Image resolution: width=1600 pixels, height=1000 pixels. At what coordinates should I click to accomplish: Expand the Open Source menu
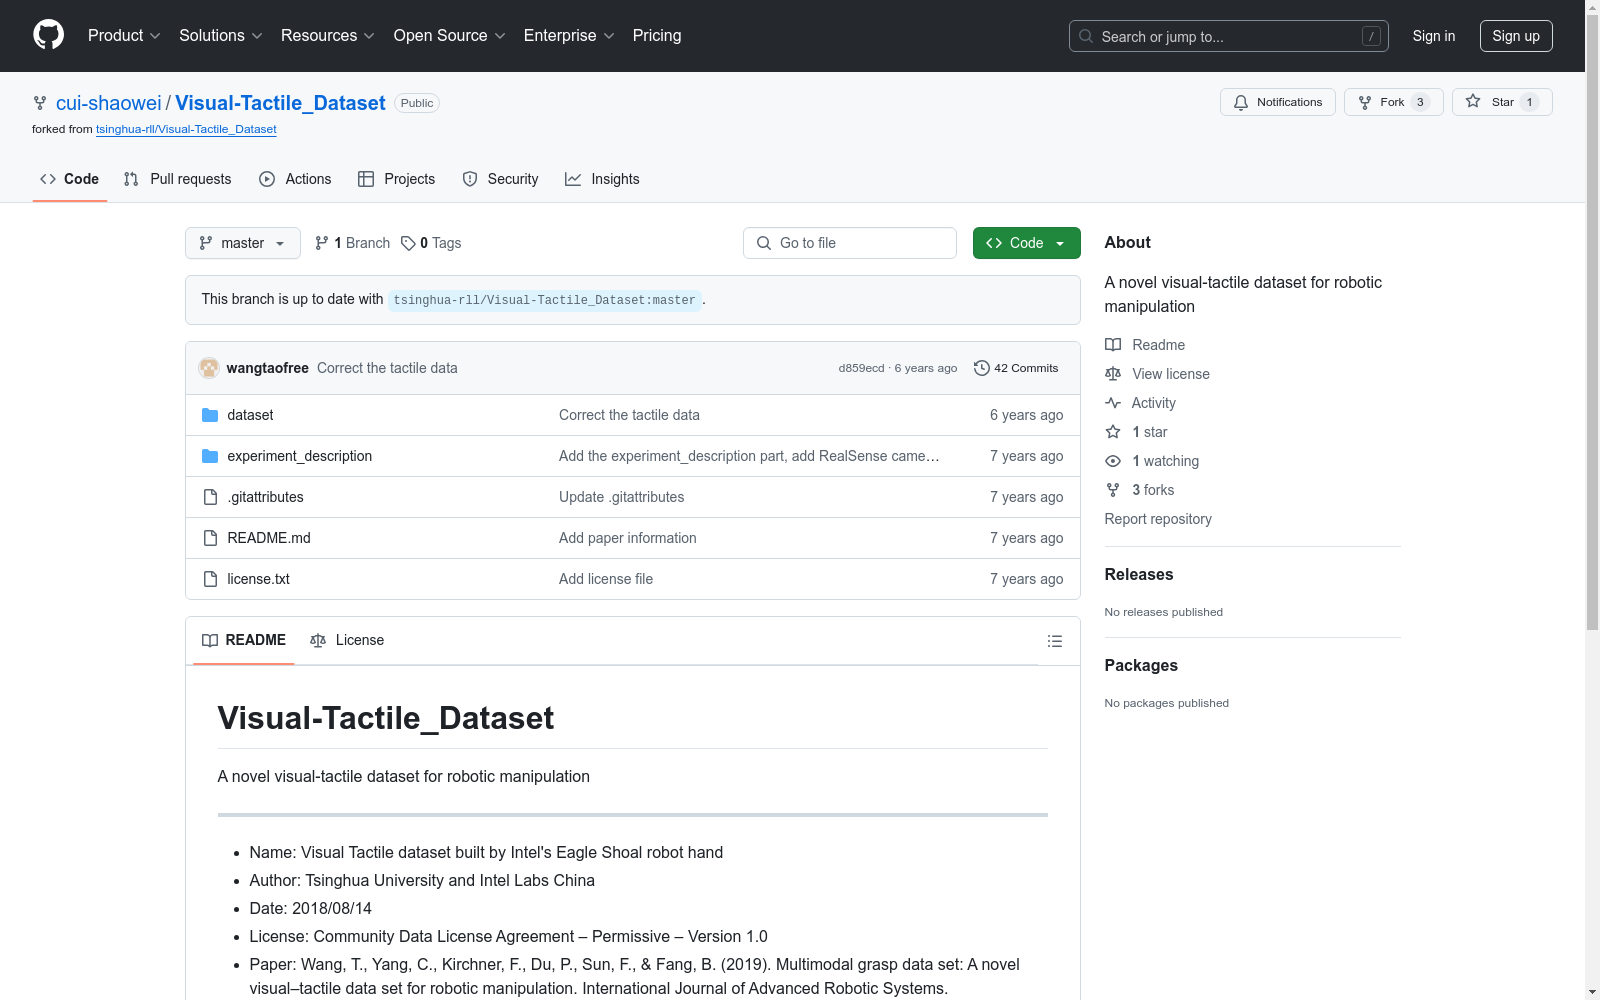tap(450, 36)
